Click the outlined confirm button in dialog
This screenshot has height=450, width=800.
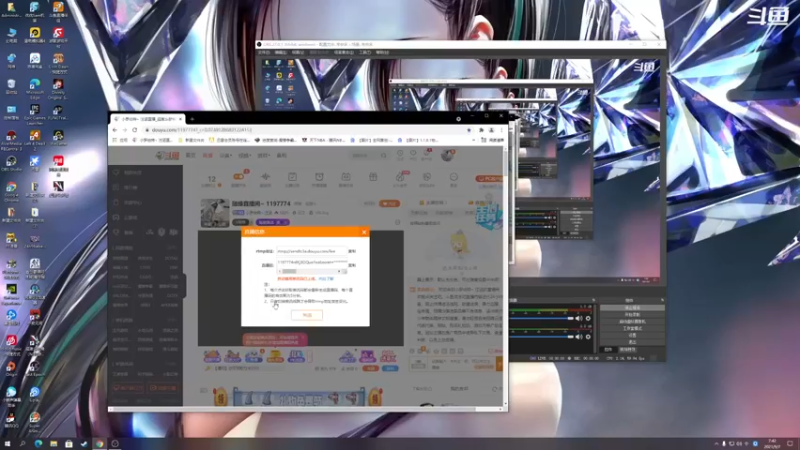[x=307, y=315]
